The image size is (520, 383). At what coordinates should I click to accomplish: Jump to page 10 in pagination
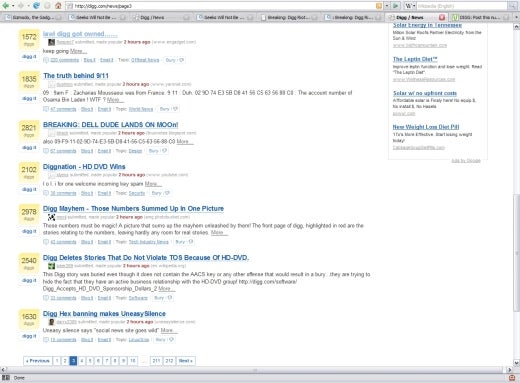133,361
